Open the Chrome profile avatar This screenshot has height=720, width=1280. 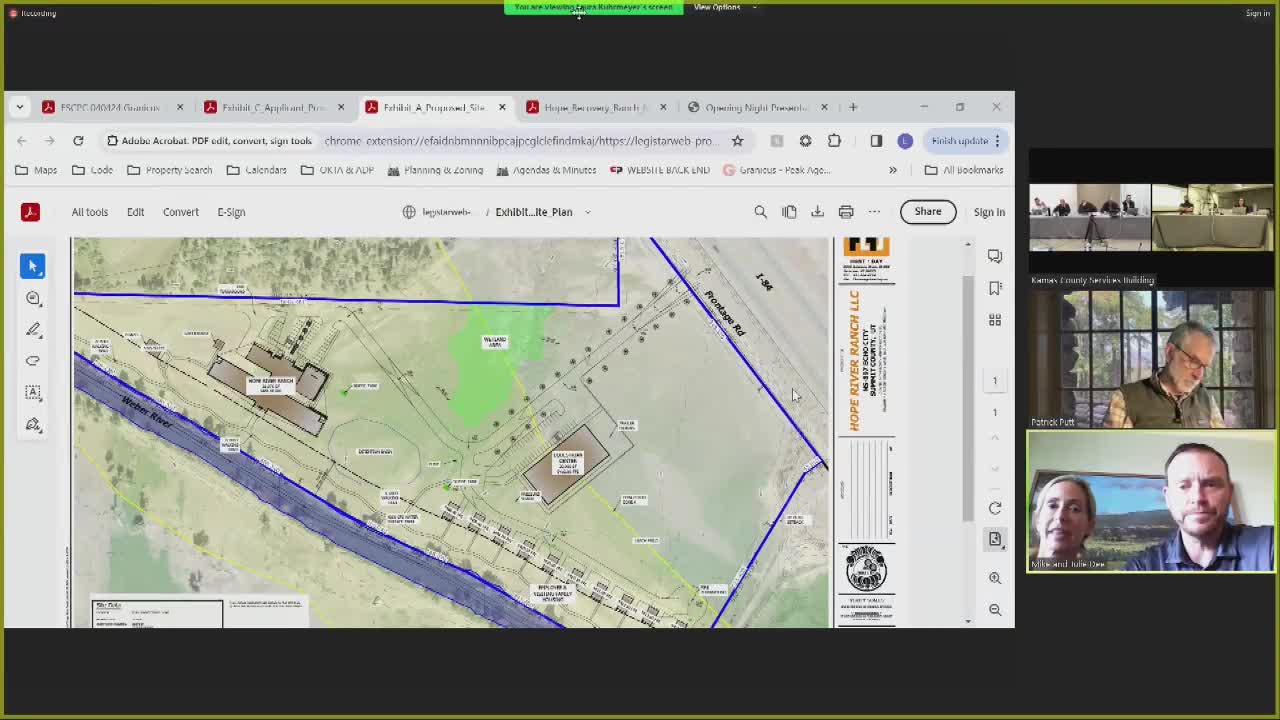(x=905, y=141)
